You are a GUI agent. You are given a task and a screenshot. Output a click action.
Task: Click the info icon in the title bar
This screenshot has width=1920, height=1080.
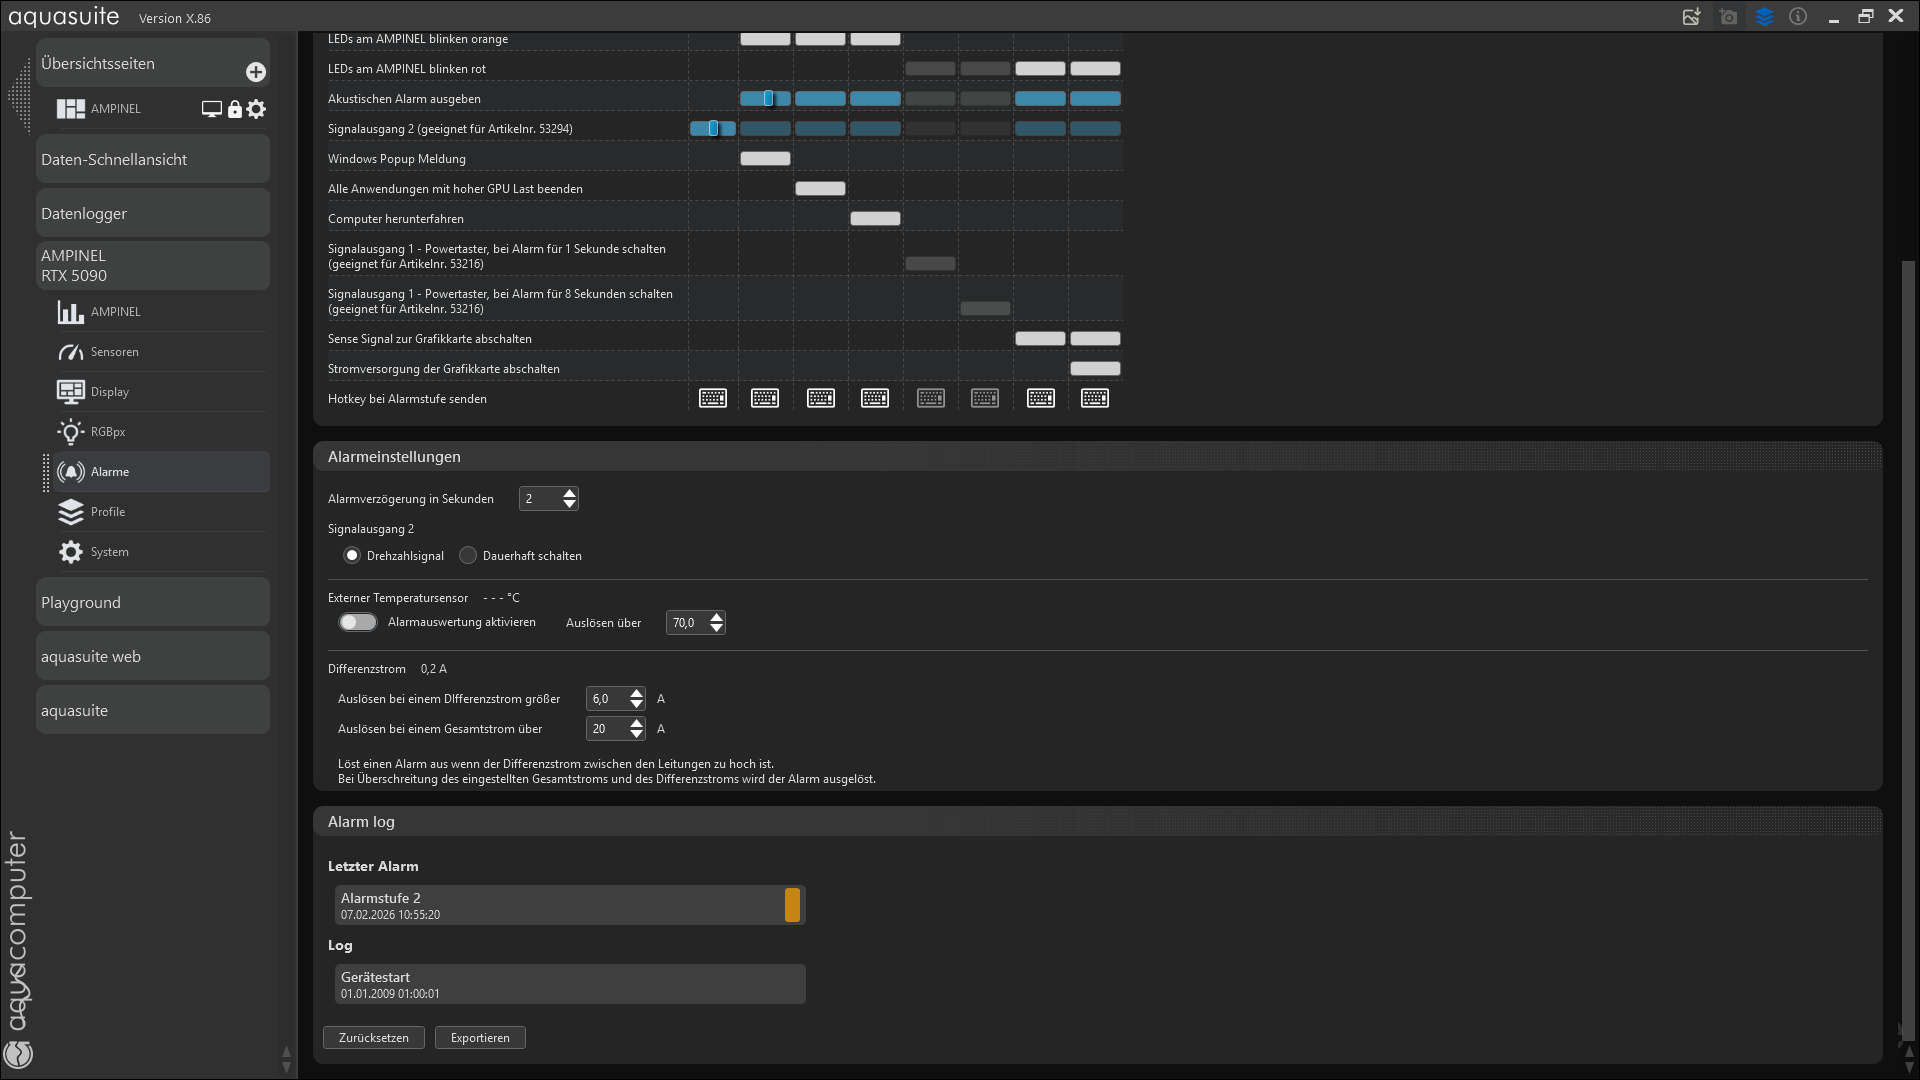pos(1798,17)
